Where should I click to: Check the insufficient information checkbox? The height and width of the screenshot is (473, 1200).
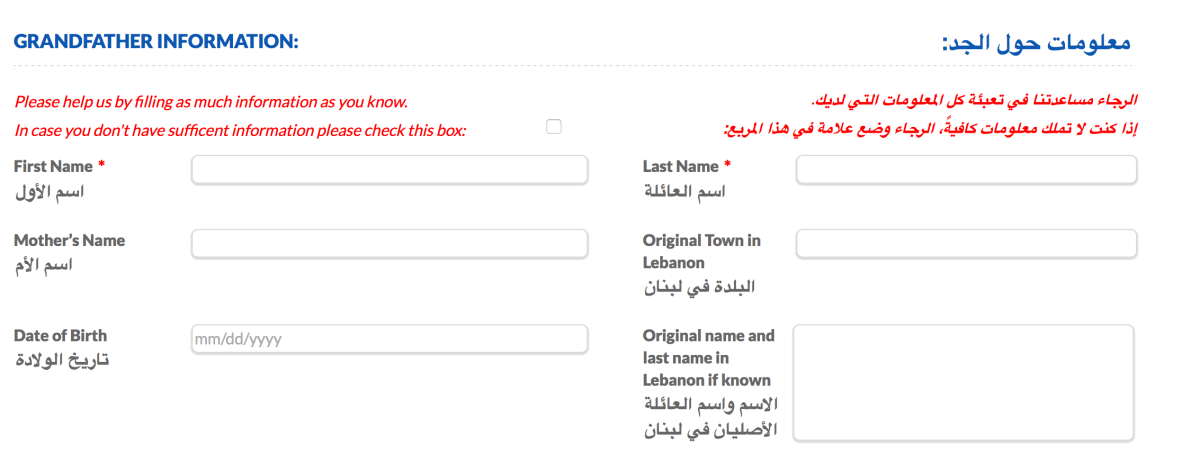554,127
